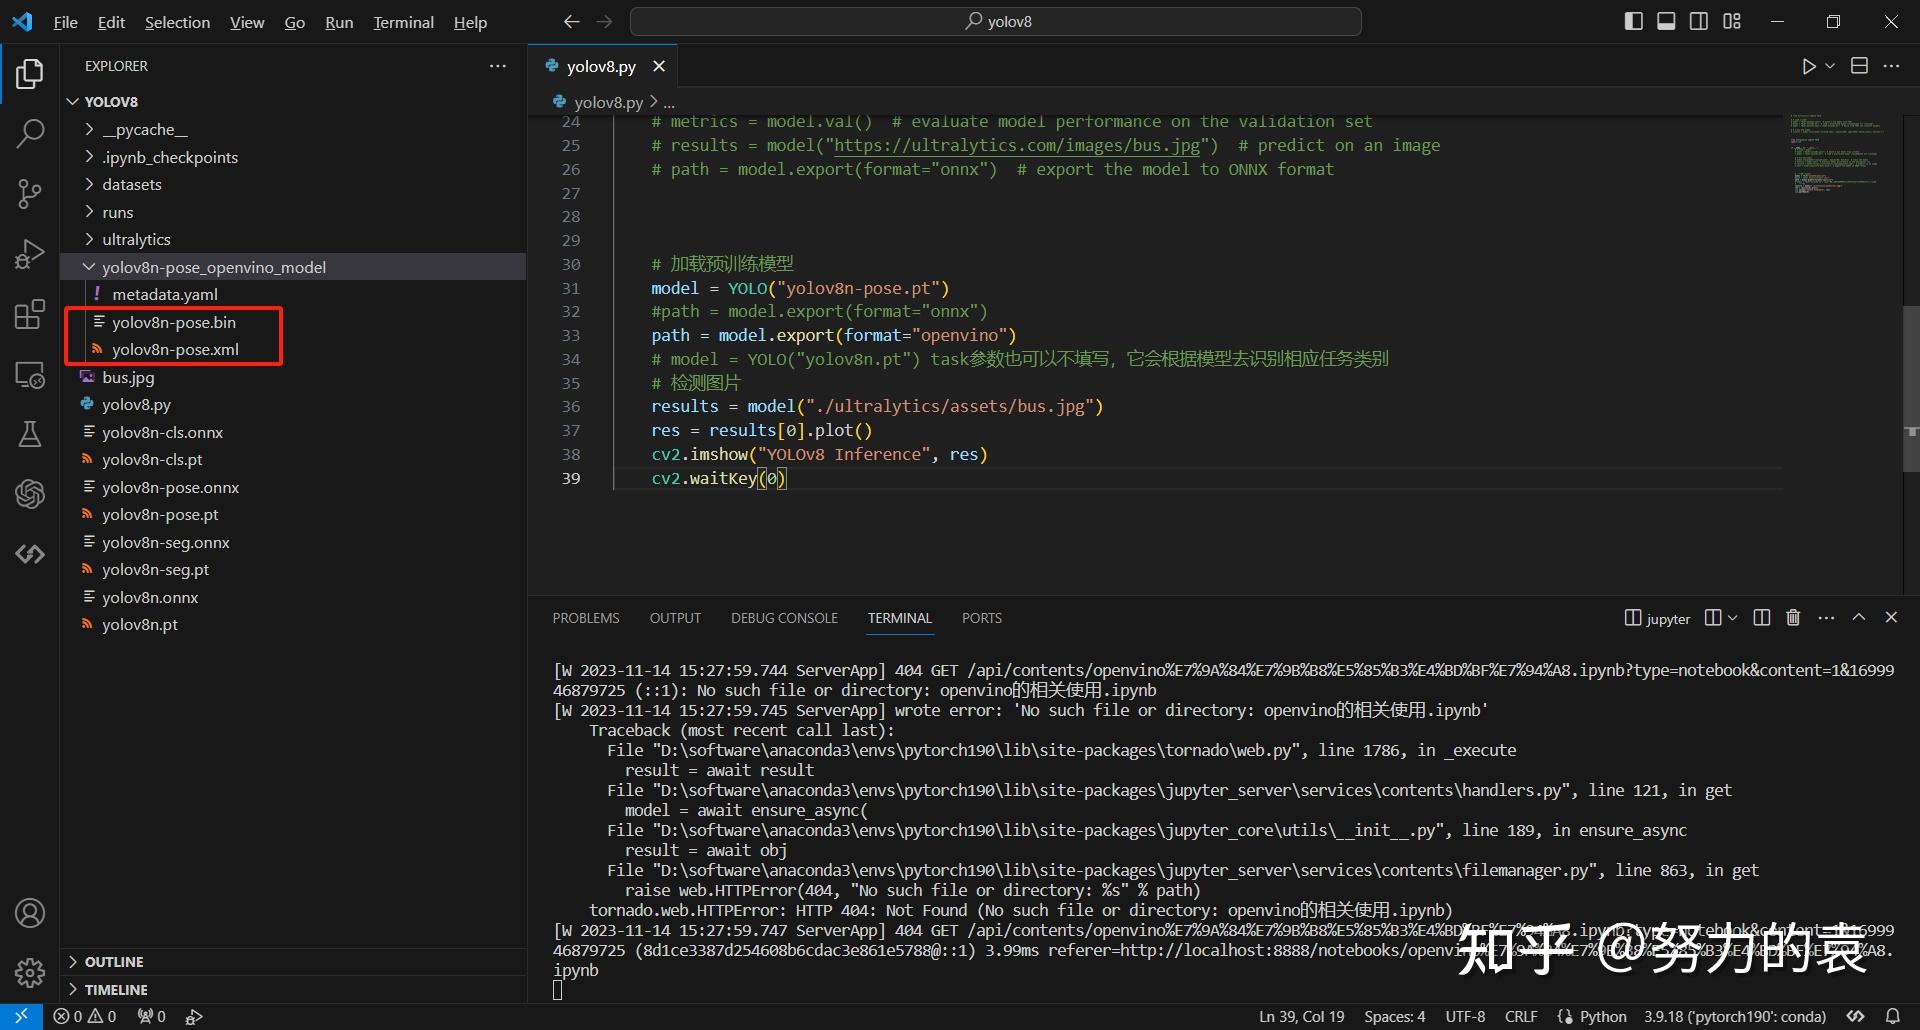Image resolution: width=1920 pixels, height=1030 pixels.
Task: Customize layout icon in title bar
Action: pos(1732,21)
